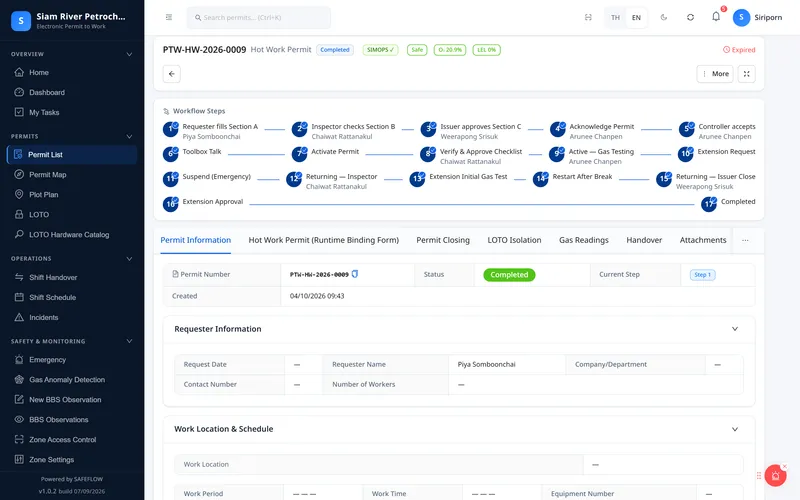Collapse Work Location & Schedule panel
800x500 pixels.
click(735, 429)
